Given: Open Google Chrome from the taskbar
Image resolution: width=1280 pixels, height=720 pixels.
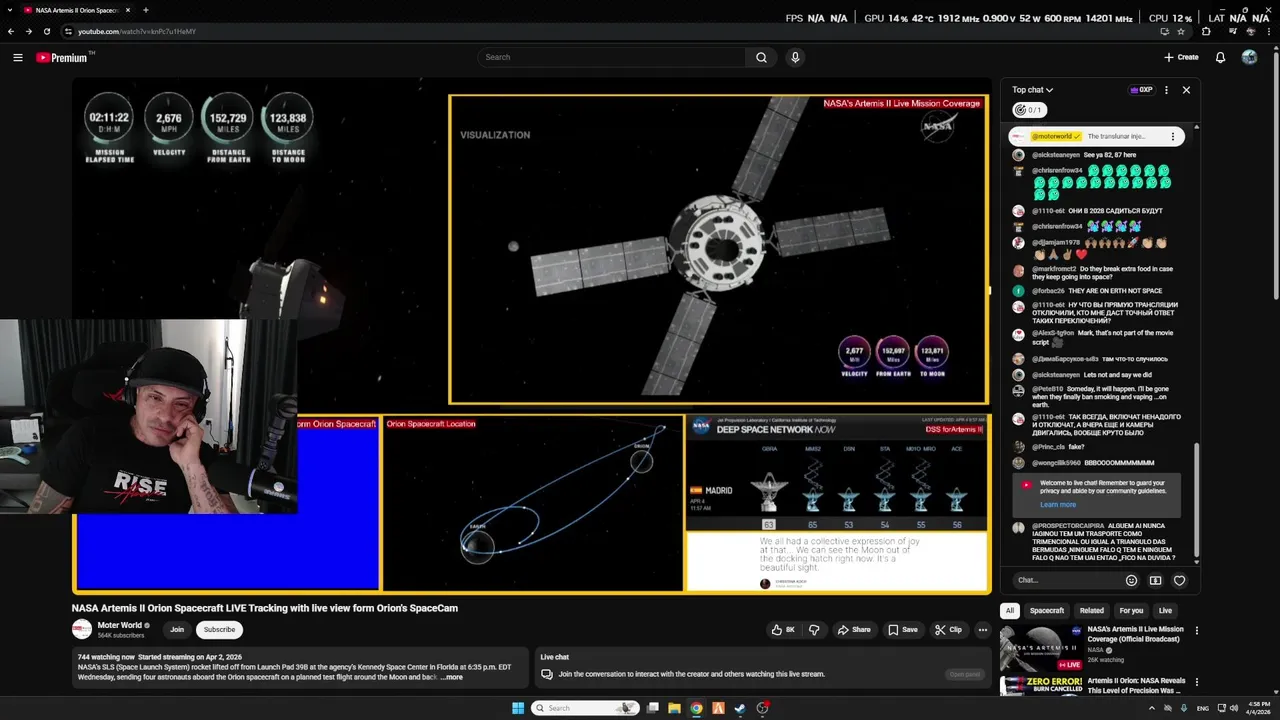Looking at the screenshot, I should point(696,708).
